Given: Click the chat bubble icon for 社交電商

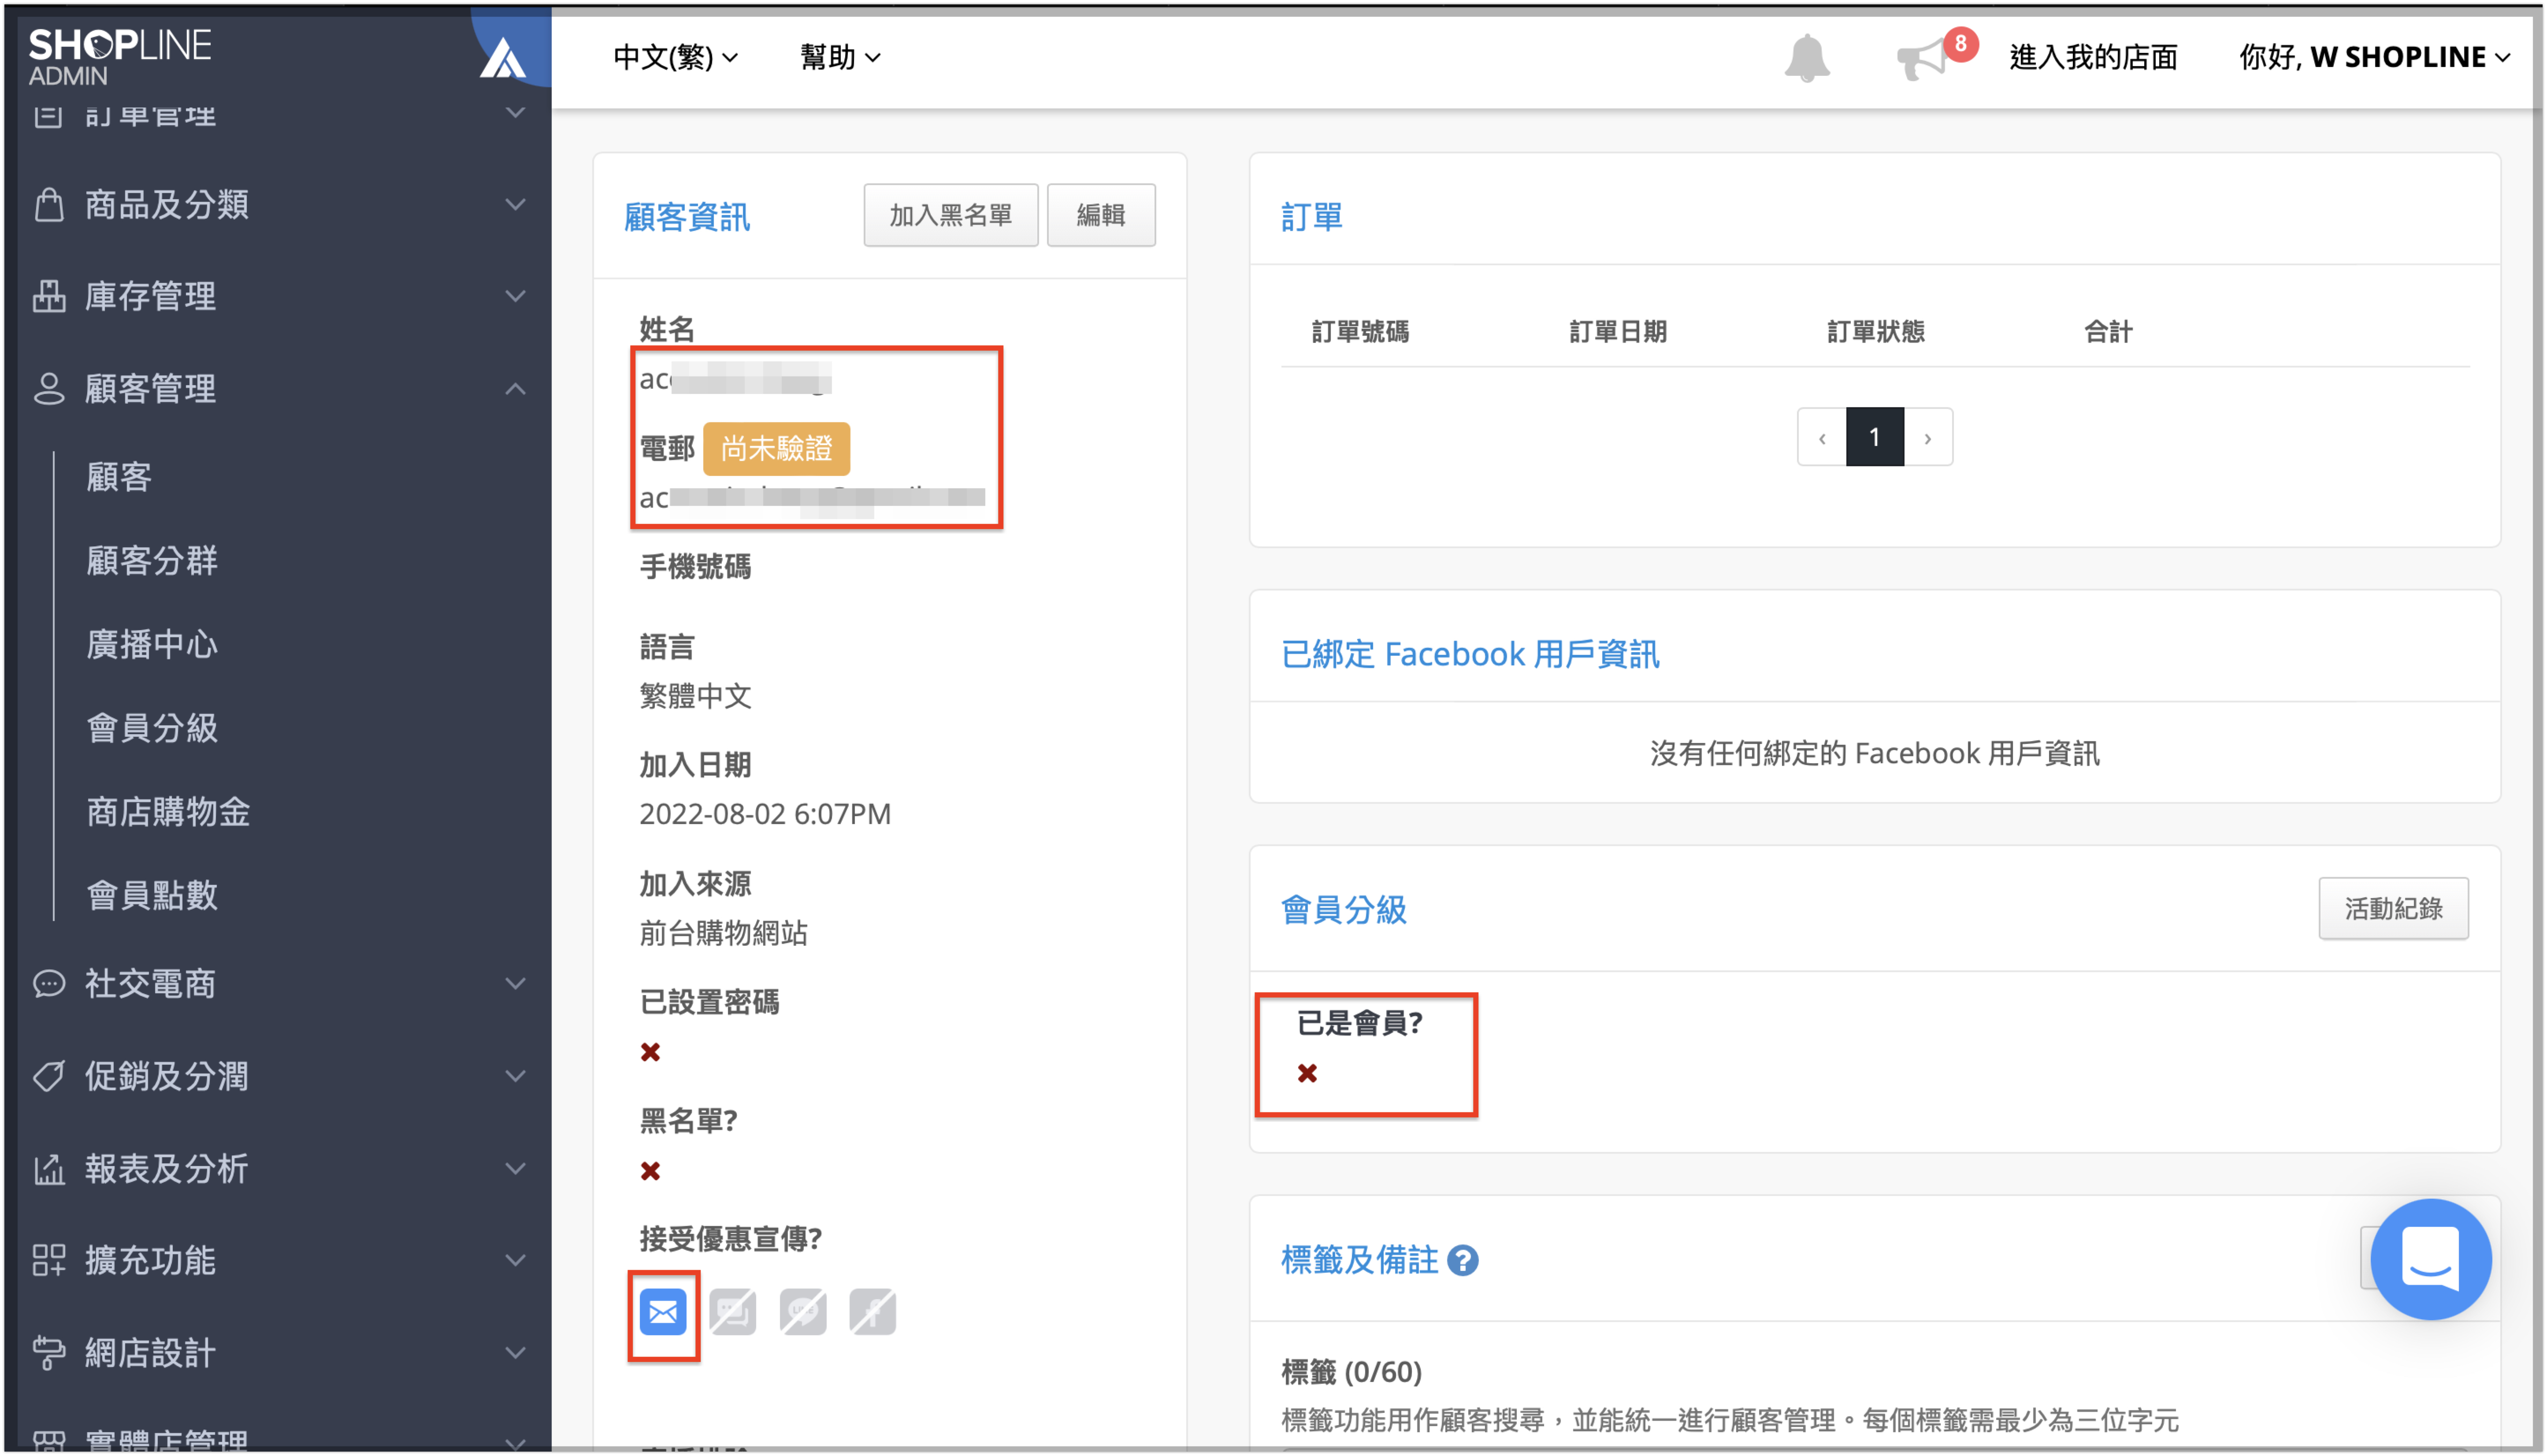Looking at the screenshot, I should coord(49,984).
